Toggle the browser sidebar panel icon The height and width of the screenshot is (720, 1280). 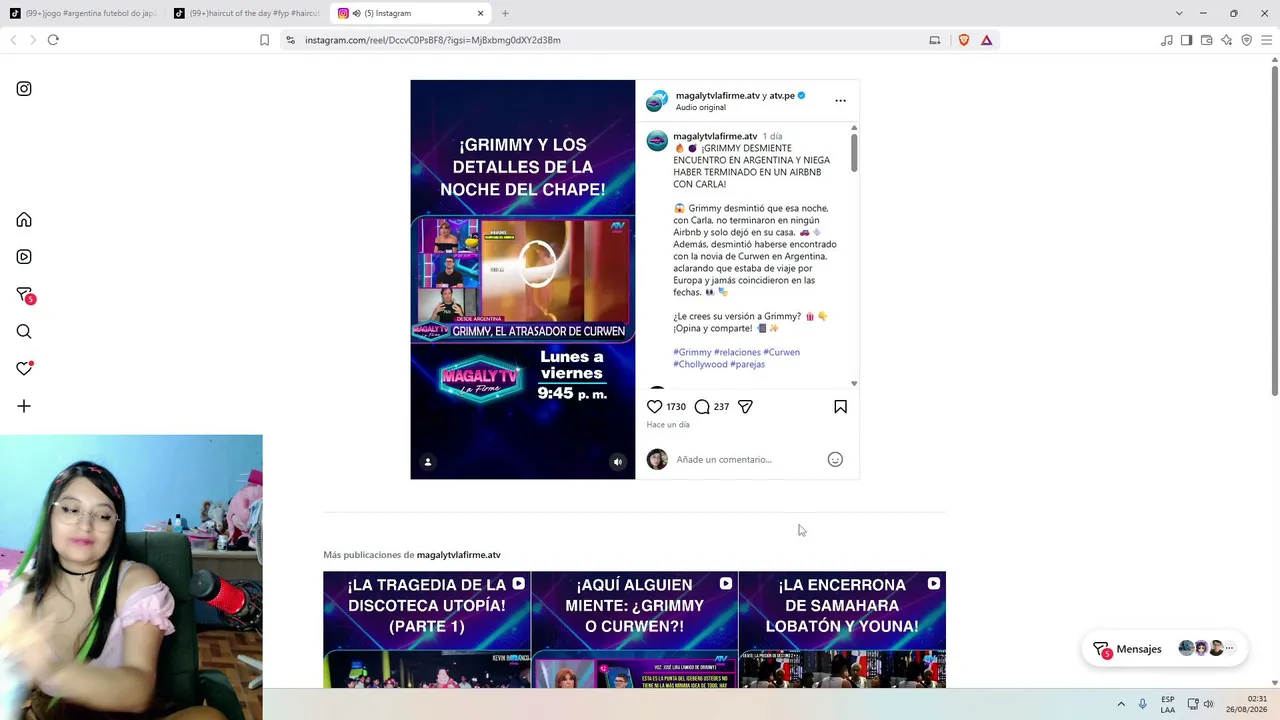(1186, 40)
